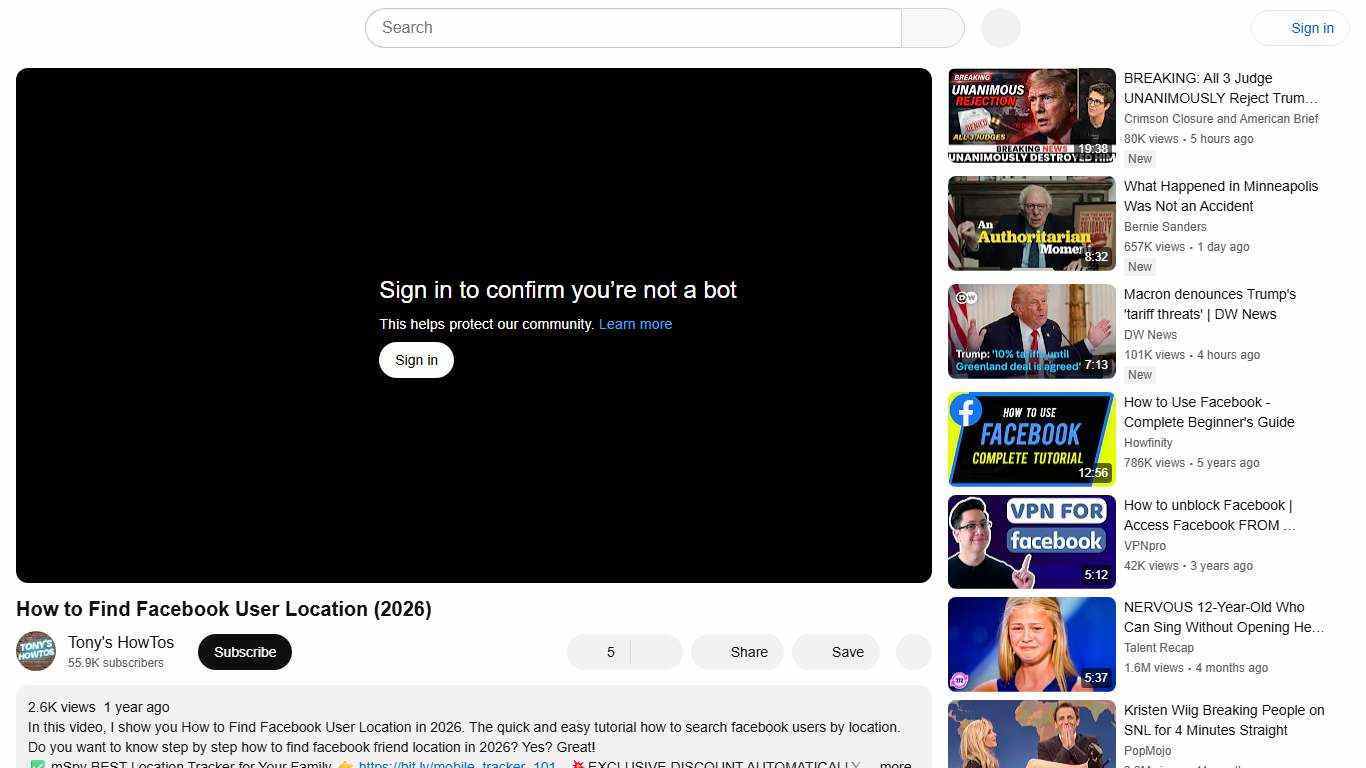This screenshot has width=1366, height=768.
Task: Click the Save icon button
Action: point(835,651)
